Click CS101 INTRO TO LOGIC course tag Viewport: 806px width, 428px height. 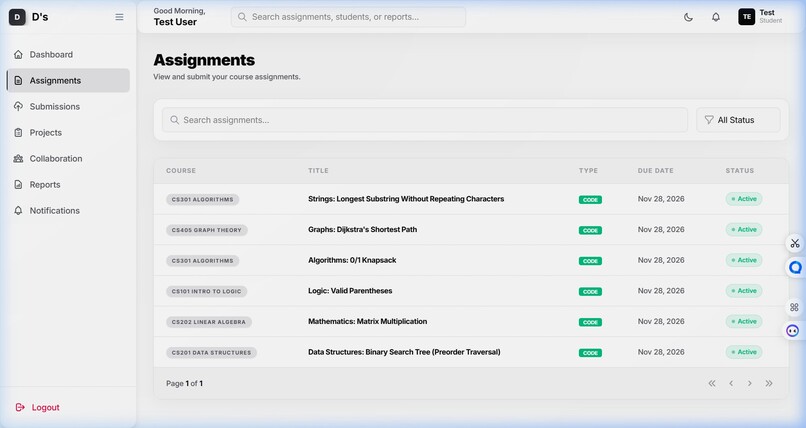click(207, 291)
